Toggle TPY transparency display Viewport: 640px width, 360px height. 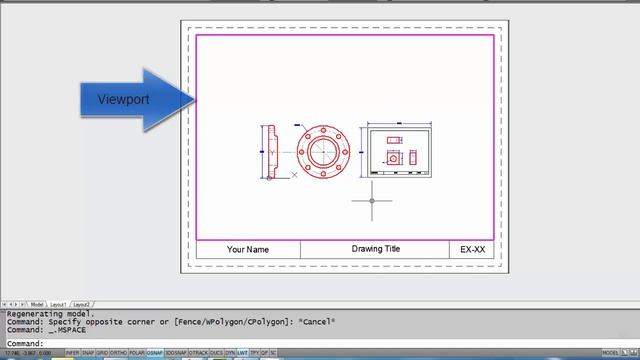click(255, 353)
